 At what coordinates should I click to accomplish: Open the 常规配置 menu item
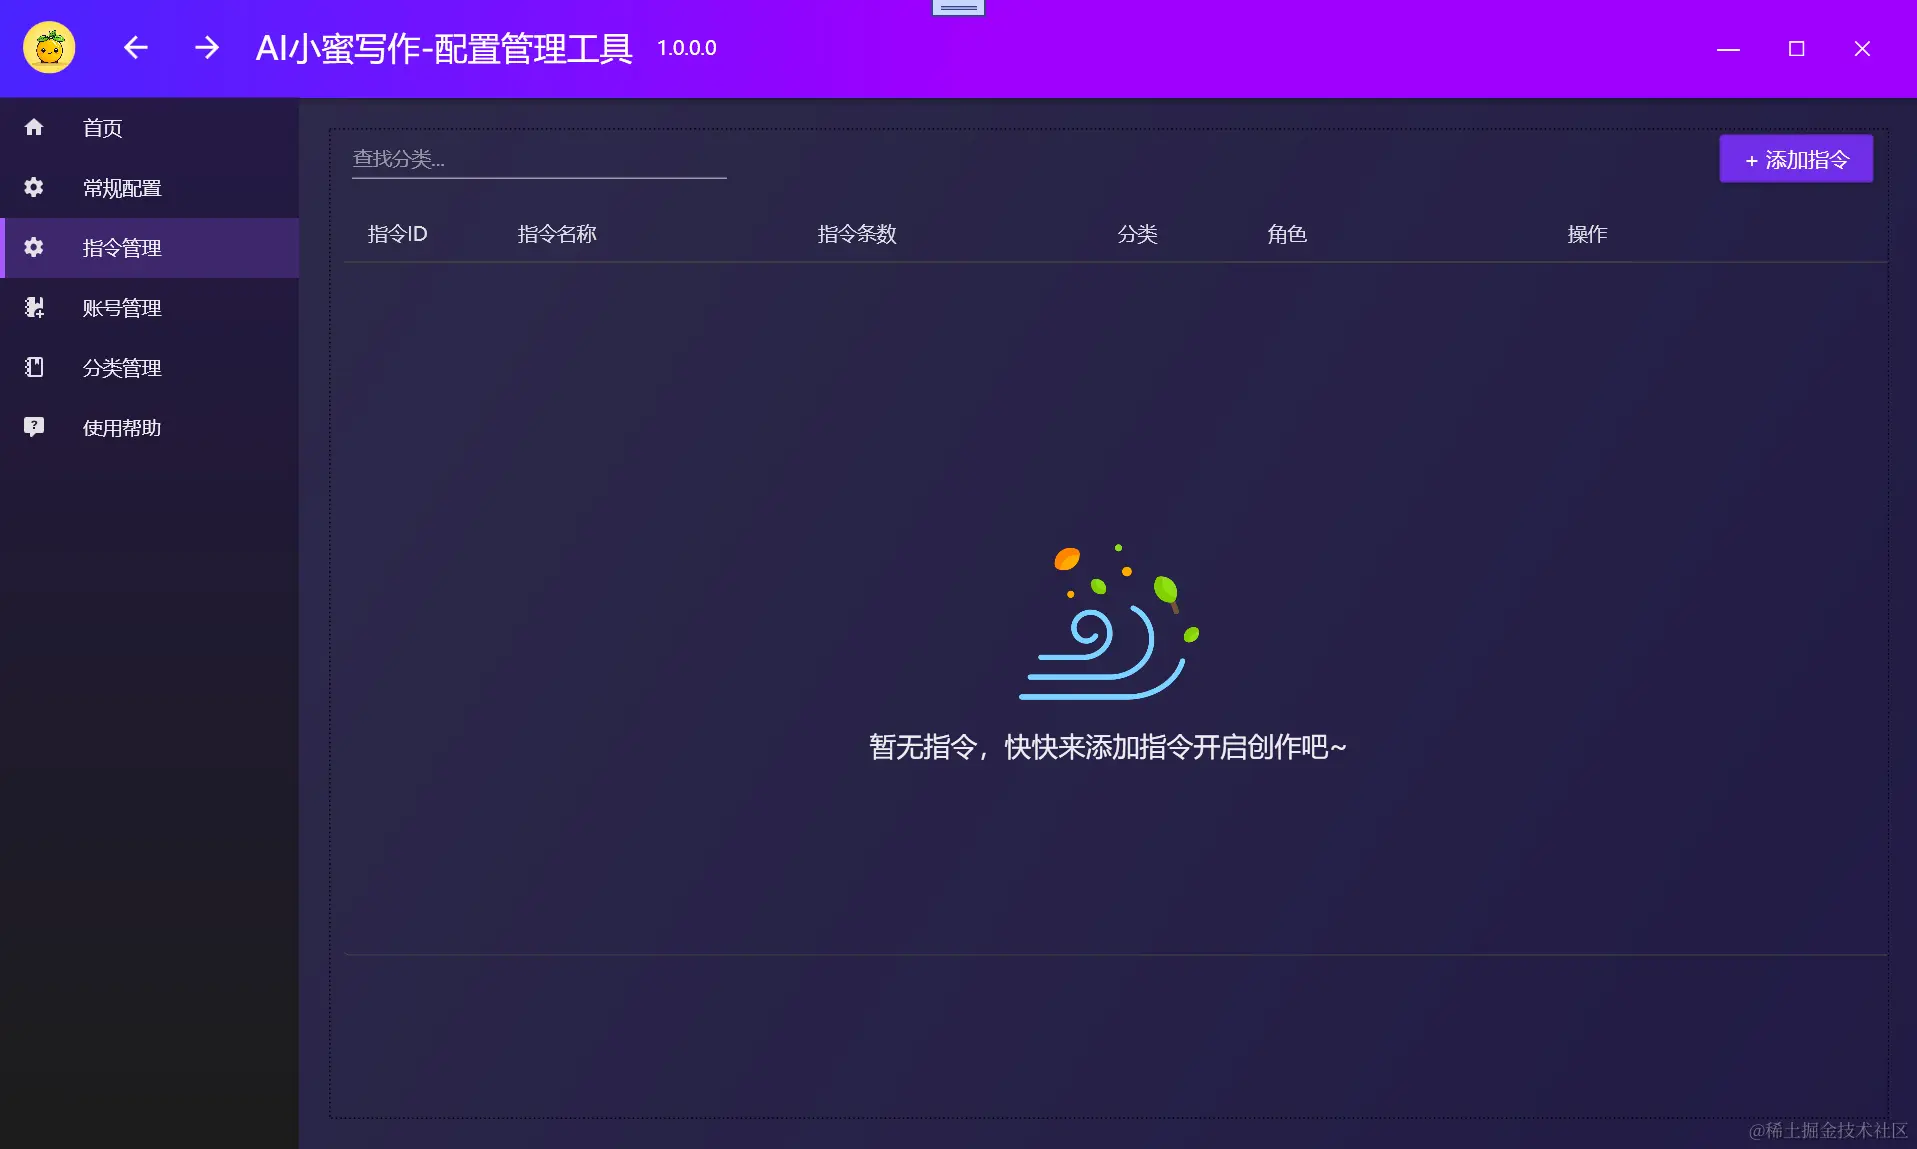click(x=150, y=188)
